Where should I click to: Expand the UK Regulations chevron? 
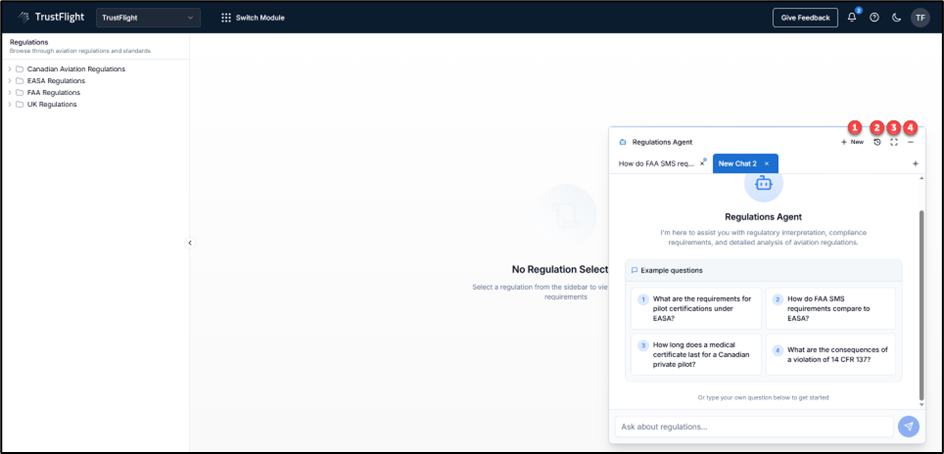pyautogui.click(x=10, y=104)
